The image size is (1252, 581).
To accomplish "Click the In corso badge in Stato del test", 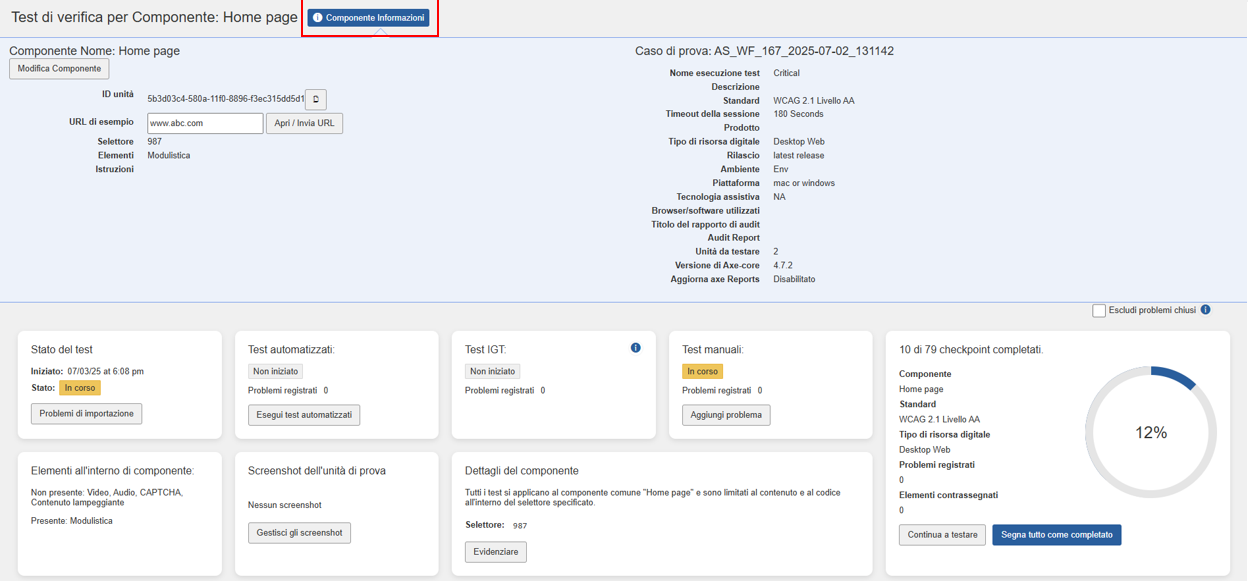I will tap(80, 388).
